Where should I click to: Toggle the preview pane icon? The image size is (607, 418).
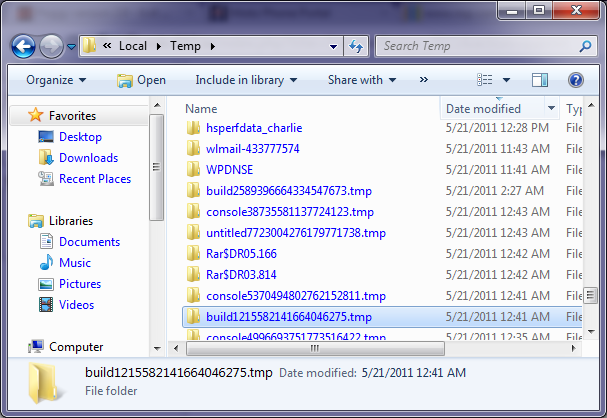point(541,80)
